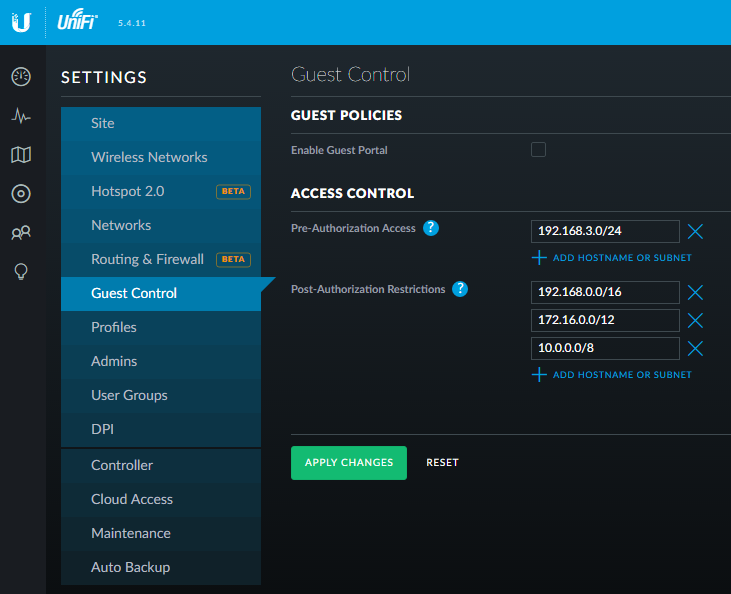Click the Ubiquiti U logo icon
The width and height of the screenshot is (731, 594).
pyautogui.click(x=21, y=22)
